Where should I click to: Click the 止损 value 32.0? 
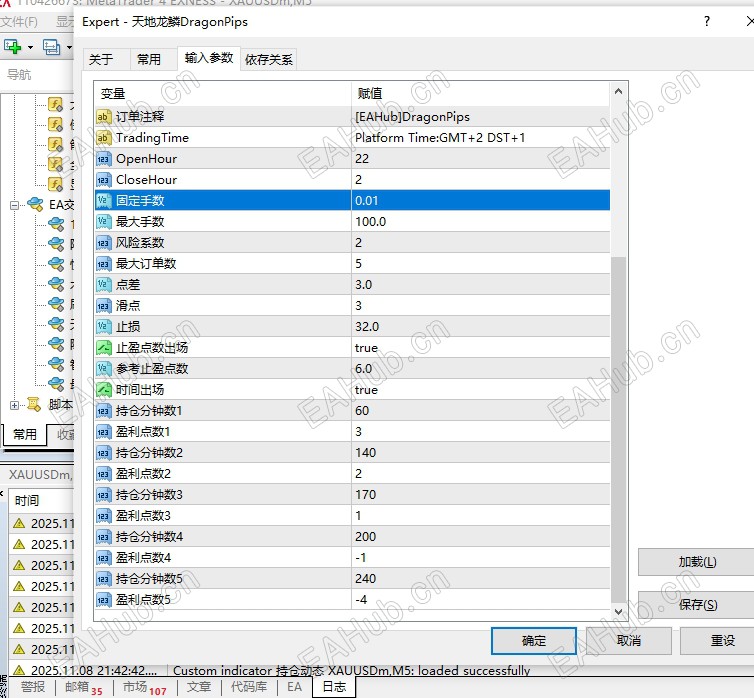[x=367, y=327]
